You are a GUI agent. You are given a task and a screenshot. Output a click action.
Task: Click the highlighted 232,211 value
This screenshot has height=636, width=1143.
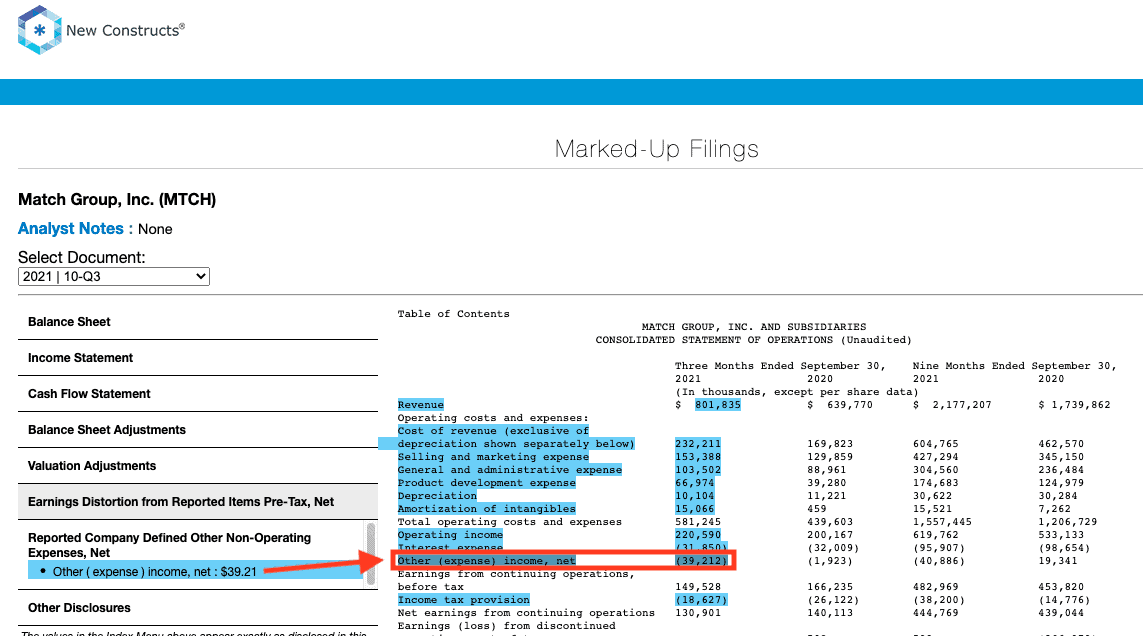[x=698, y=443]
